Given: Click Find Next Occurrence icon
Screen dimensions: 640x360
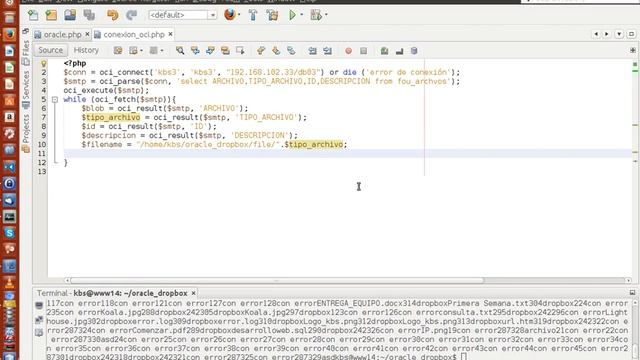Looking at the screenshot, I should click(x=210, y=51).
